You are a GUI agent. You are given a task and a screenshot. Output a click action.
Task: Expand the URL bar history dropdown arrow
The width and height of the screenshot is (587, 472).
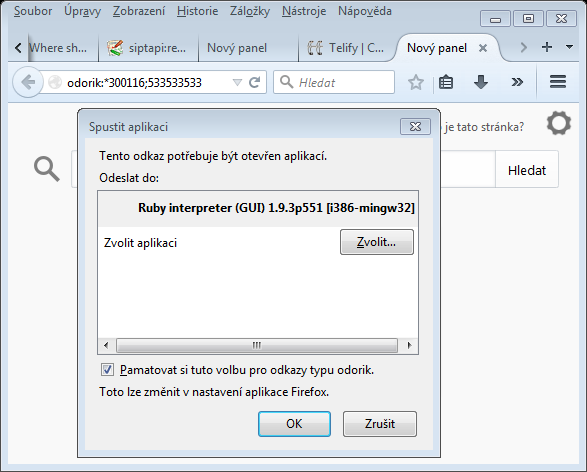(x=237, y=82)
